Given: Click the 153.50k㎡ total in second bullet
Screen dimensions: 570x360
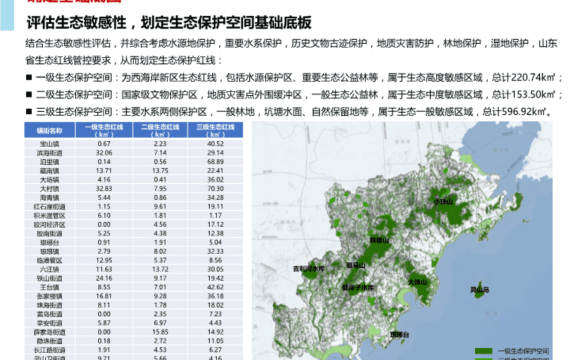Looking at the screenshot, I should [x=533, y=95].
